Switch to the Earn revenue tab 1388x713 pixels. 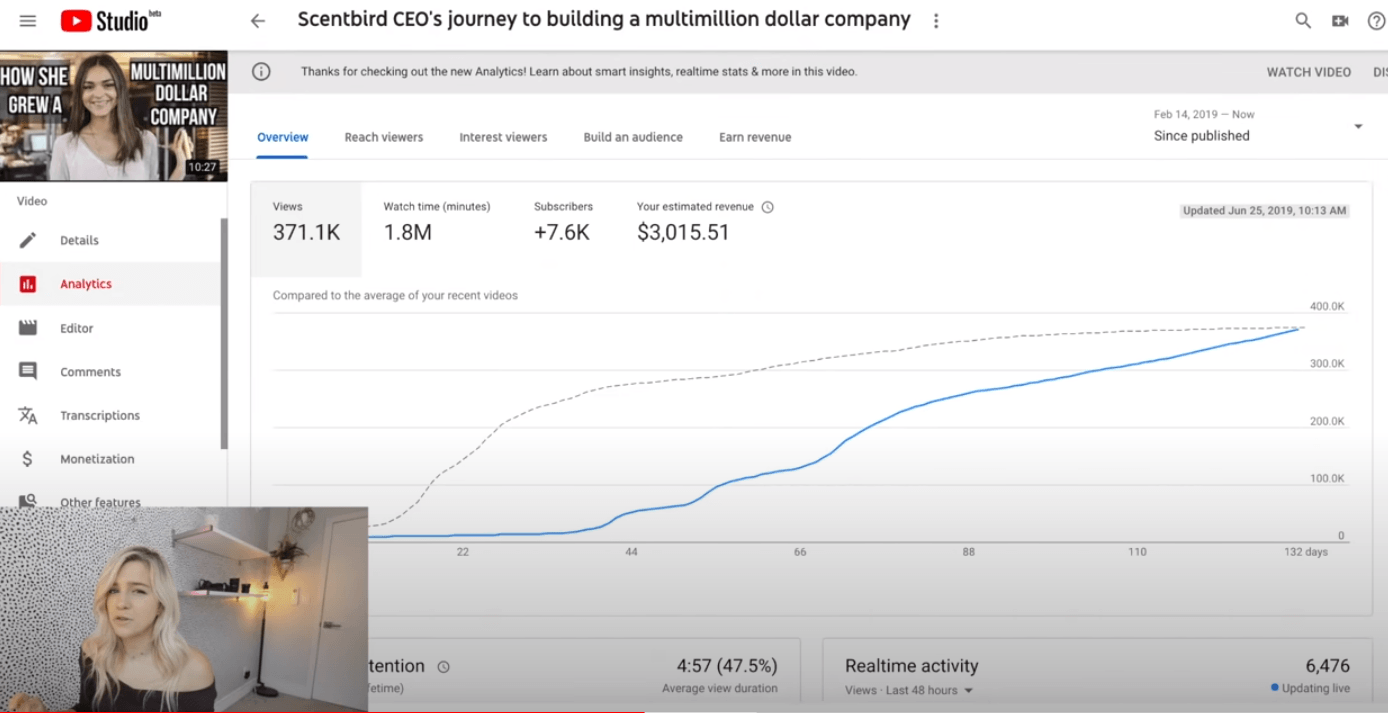pyautogui.click(x=755, y=137)
